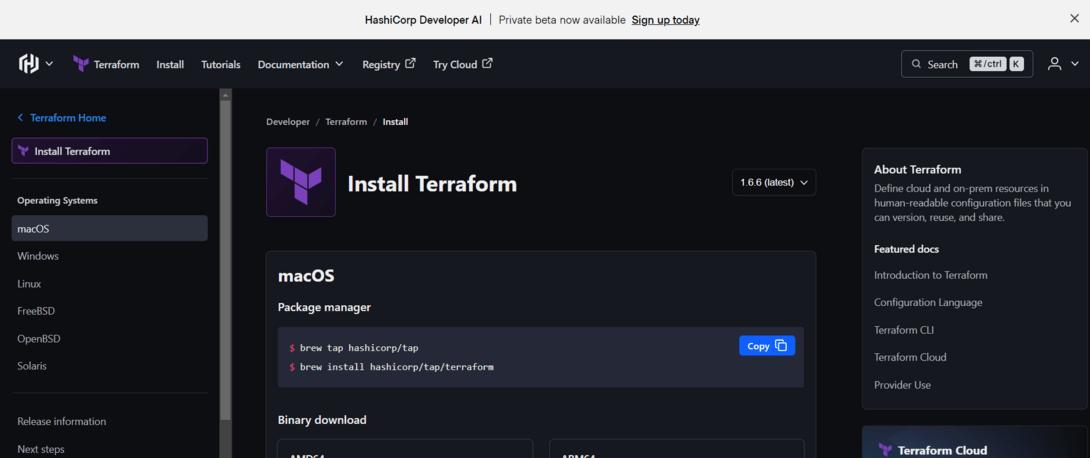
Task: Open Terraform Cloud featured doc link
Action: tap(911, 357)
